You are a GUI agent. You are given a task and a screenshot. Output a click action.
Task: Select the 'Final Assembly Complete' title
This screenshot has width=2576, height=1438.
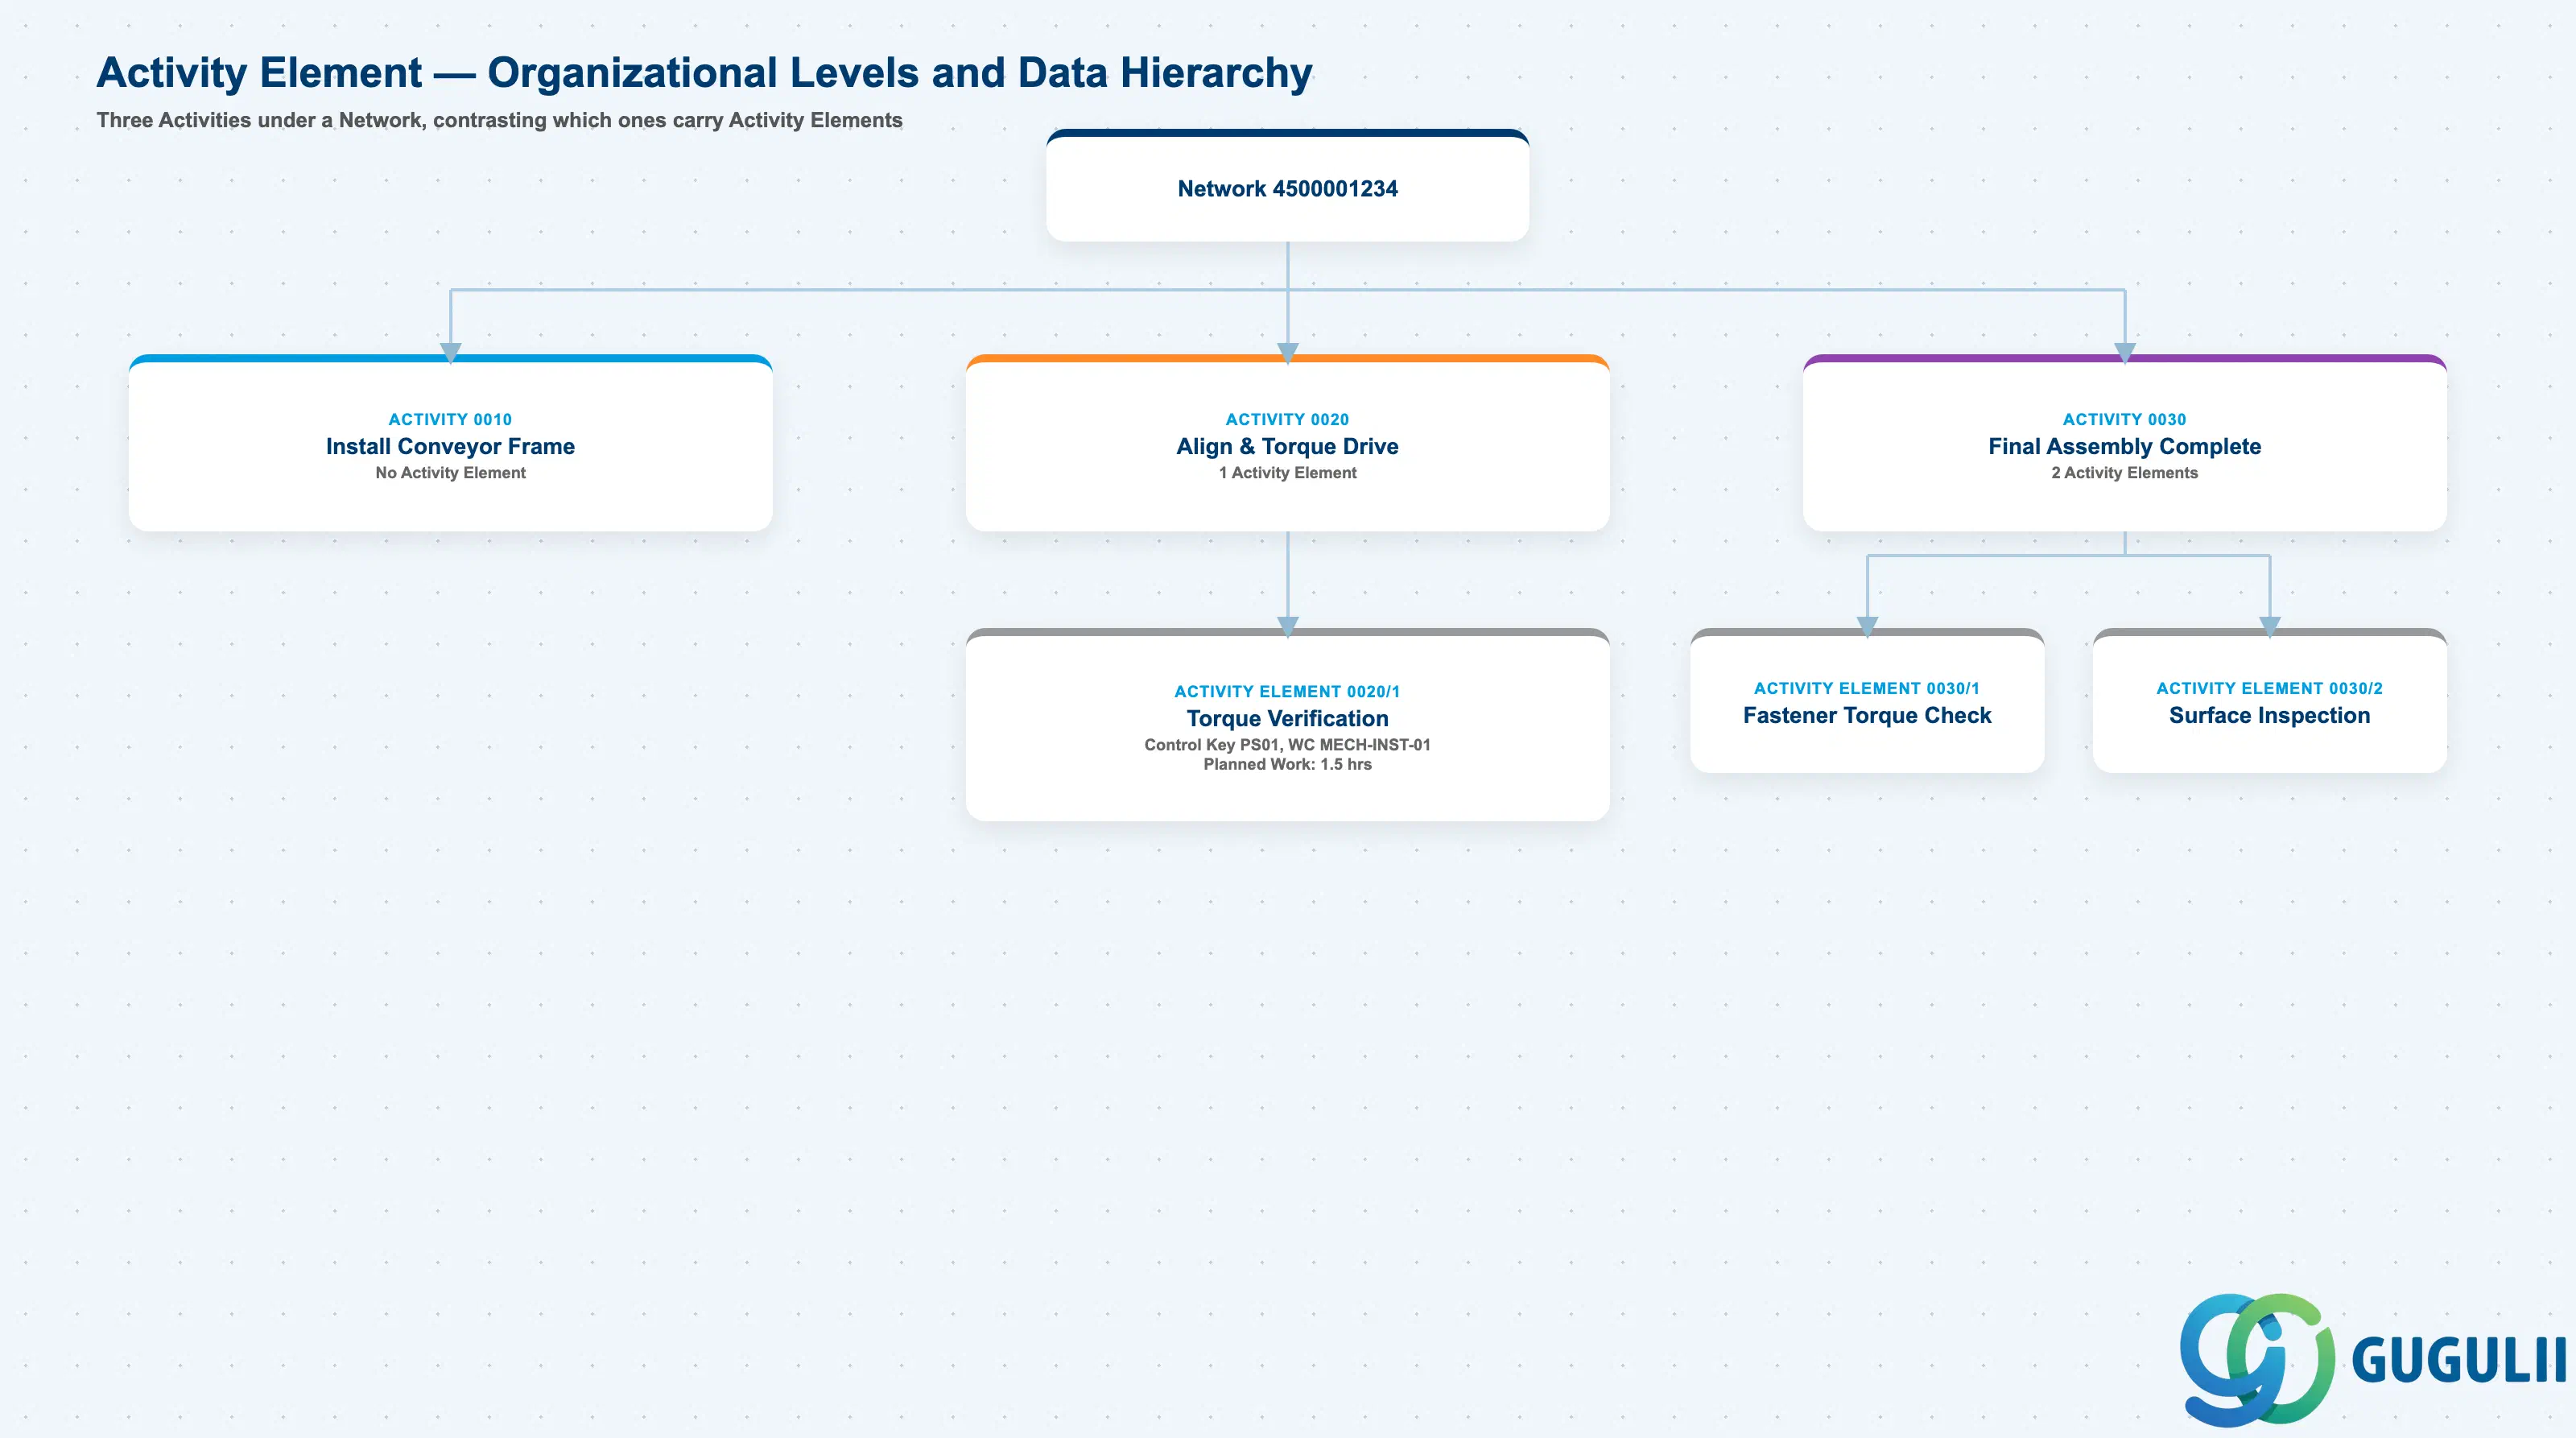pos(2124,446)
